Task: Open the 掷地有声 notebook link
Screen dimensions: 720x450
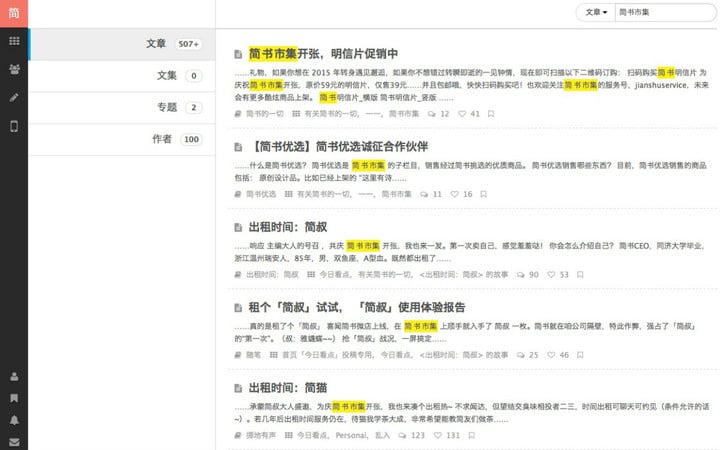Action: 261,435
